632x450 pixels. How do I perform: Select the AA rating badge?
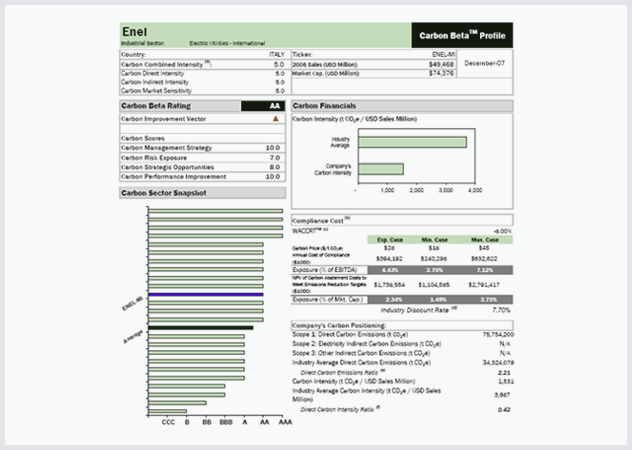pos(263,106)
